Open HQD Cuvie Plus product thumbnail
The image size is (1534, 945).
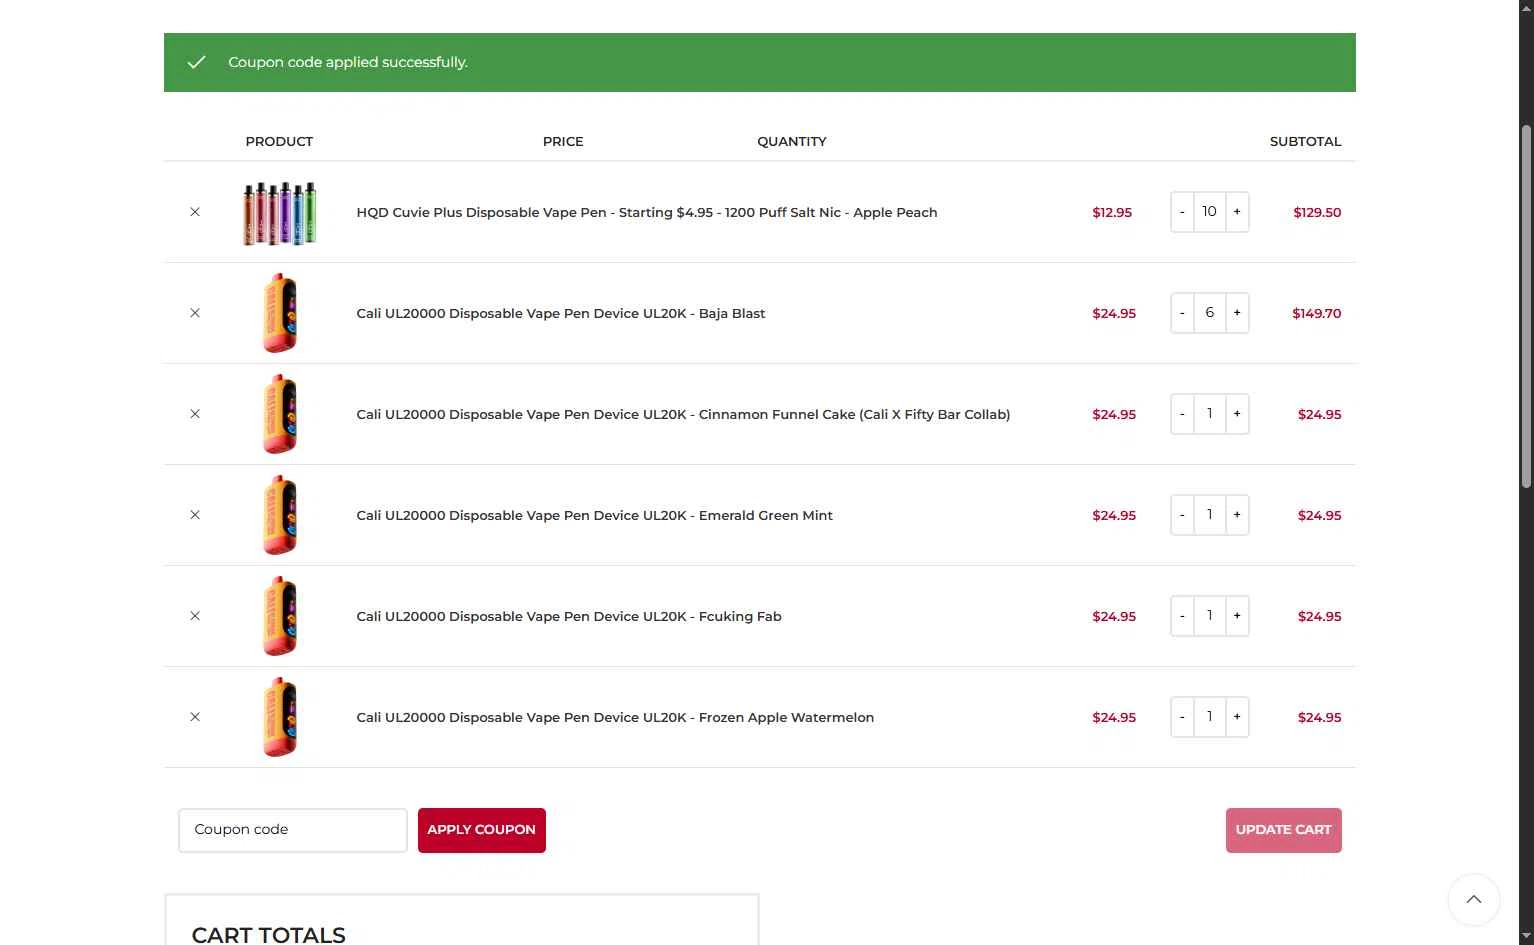coord(280,212)
